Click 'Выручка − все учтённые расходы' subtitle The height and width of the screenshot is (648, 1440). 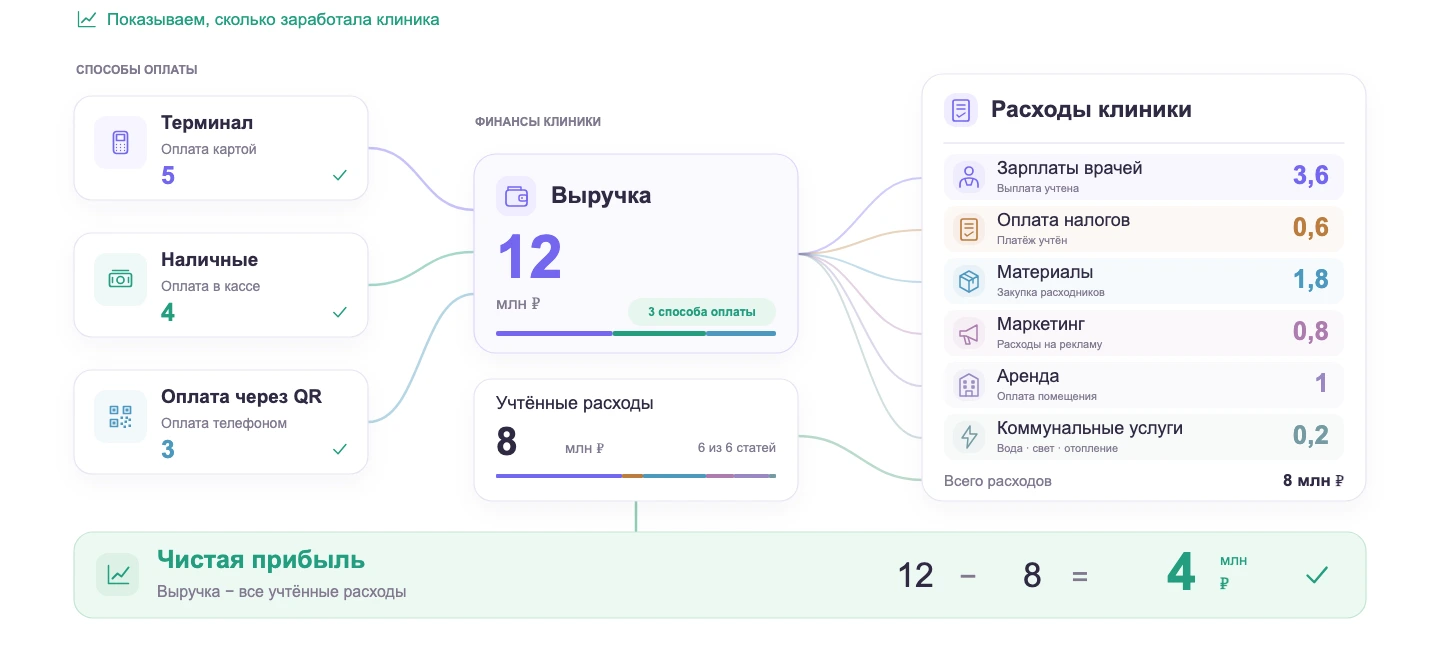282,592
